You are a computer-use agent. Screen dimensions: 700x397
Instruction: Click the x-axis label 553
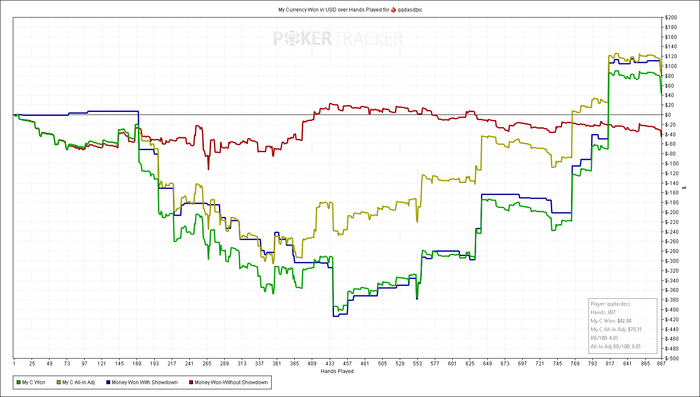pos(417,364)
